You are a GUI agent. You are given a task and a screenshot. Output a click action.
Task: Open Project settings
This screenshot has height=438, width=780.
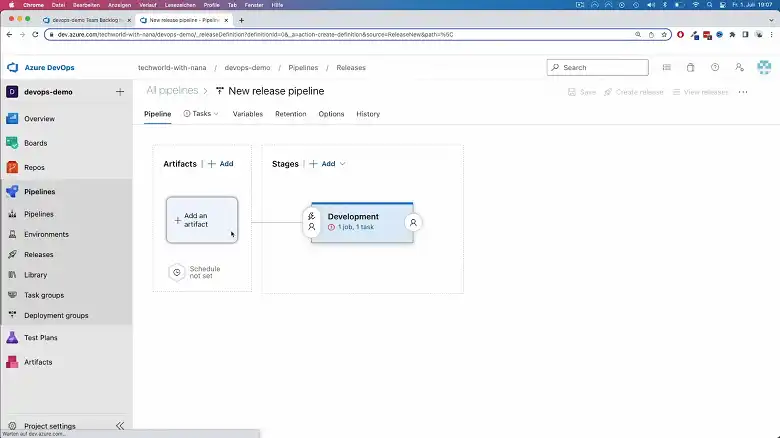coord(50,426)
